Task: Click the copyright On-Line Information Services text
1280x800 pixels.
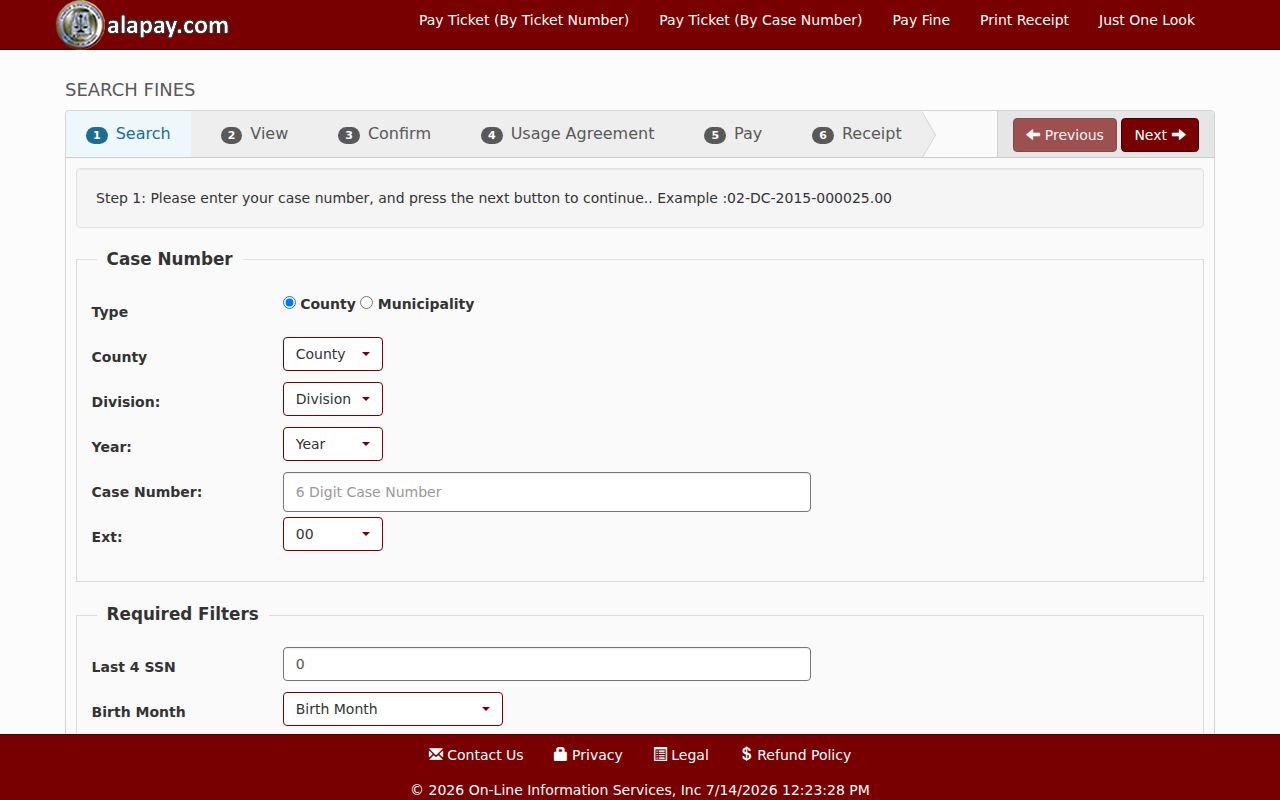Action: point(640,790)
